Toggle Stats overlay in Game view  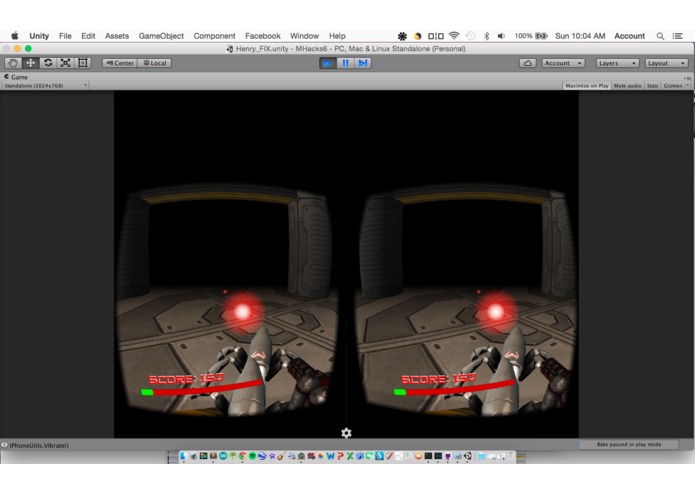point(652,86)
